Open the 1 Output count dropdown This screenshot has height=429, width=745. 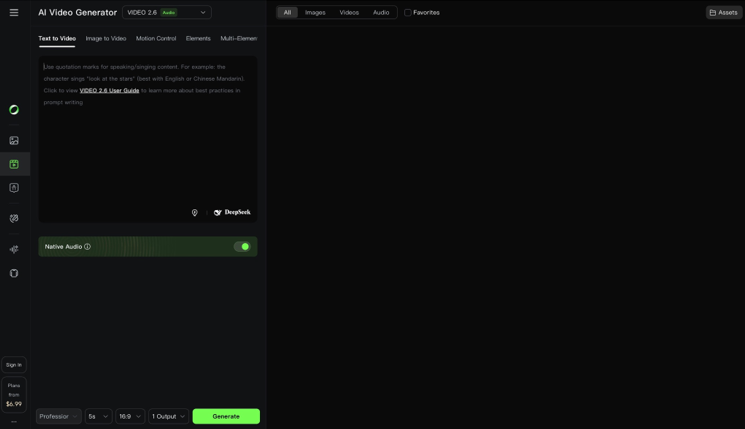pos(169,416)
